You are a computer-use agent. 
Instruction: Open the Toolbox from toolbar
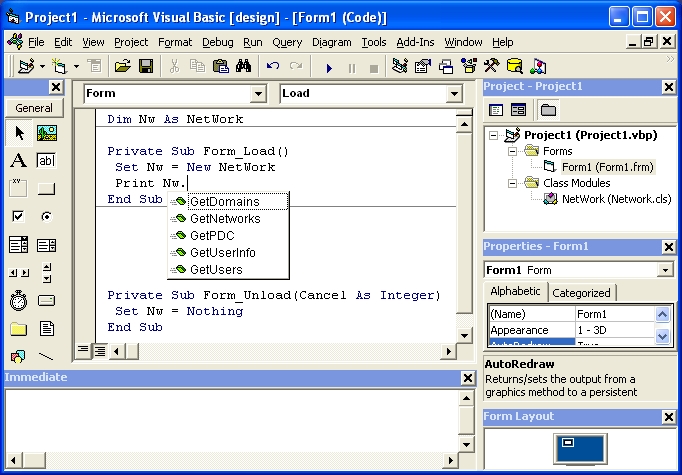click(x=491, y=67)
